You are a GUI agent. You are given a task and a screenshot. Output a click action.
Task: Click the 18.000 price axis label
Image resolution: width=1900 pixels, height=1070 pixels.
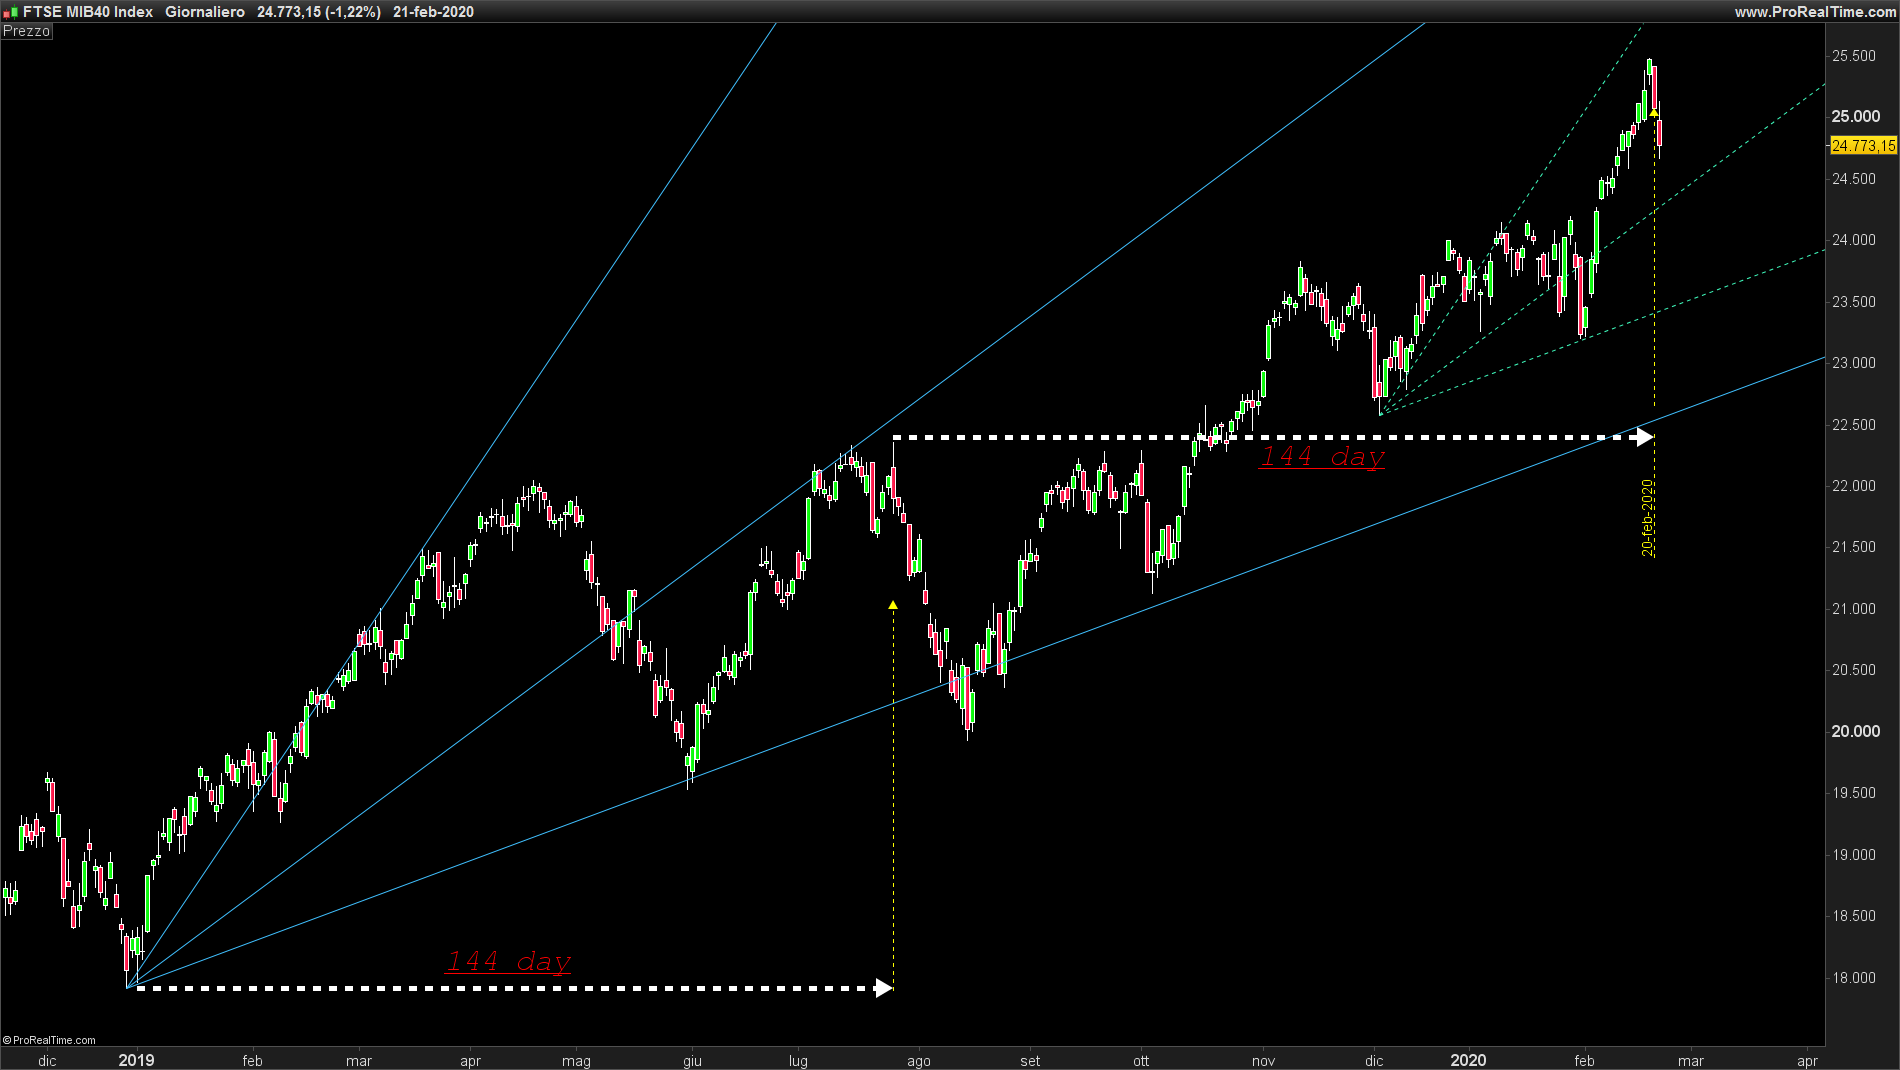pos(1854,978)
